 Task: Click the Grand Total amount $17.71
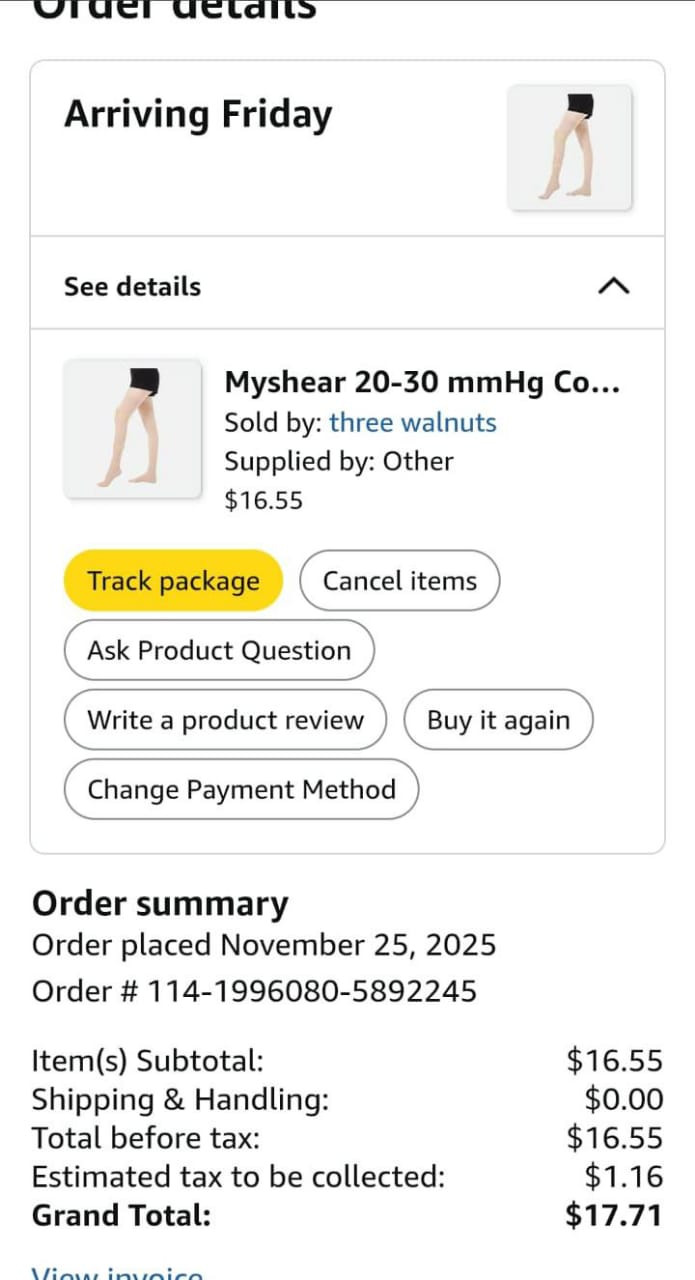(x=613, y=1215)
